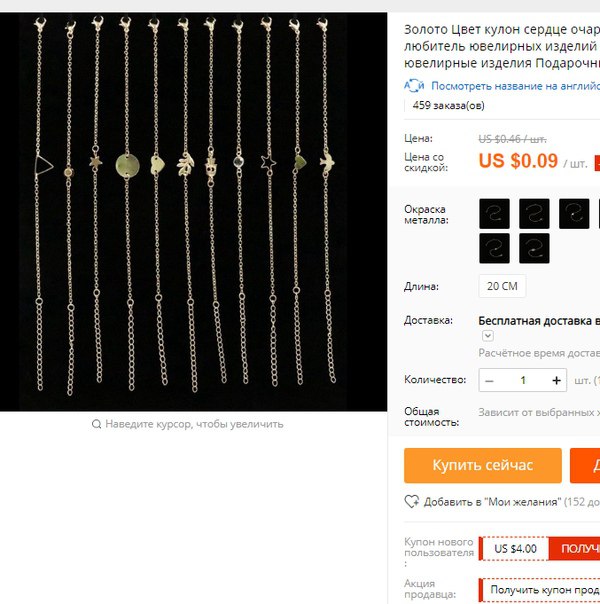Click the magnifier icon under the product image
This screenshot has width=600, height=604.
click(96, 424)
